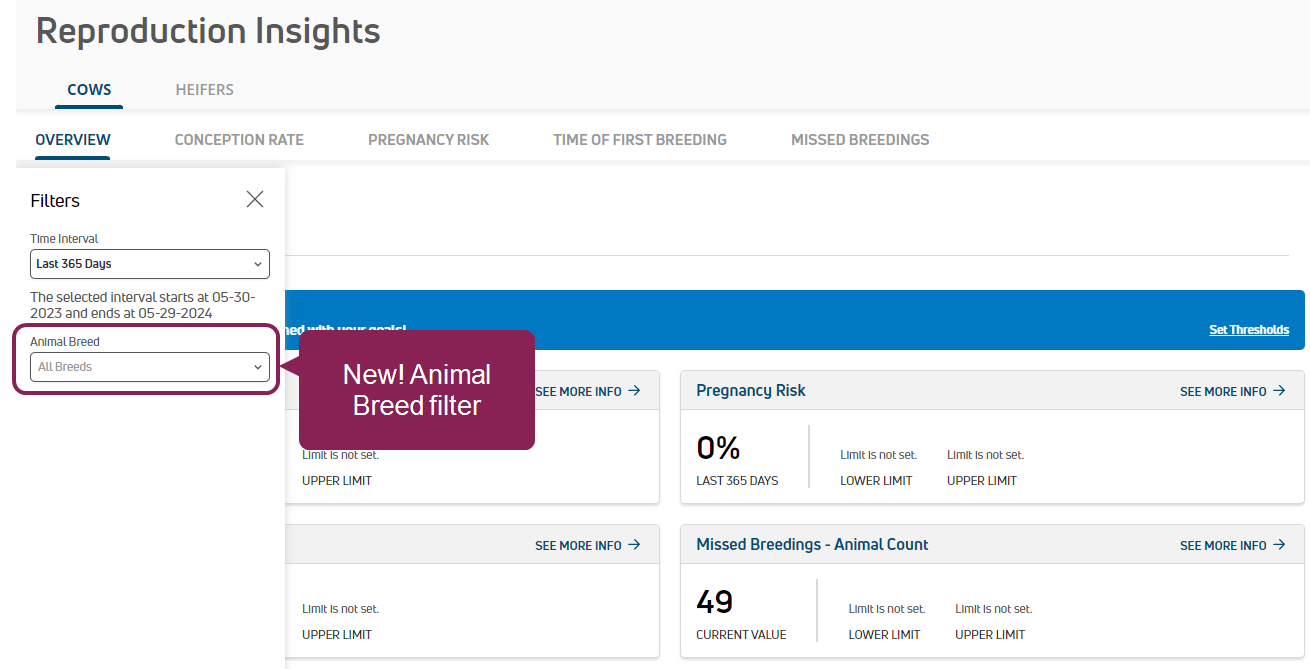
Task: Close the Filters panel with X icon
Action: coord(255,199)
